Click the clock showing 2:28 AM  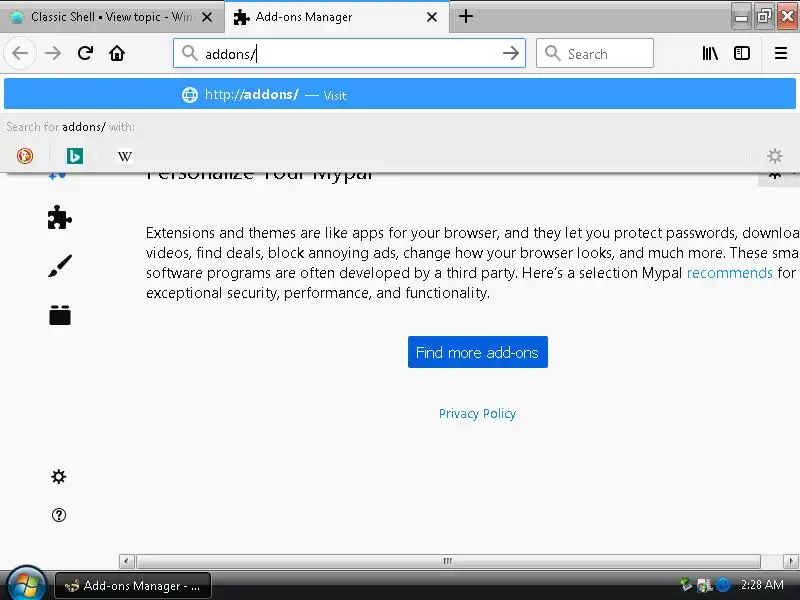point(762,585)
